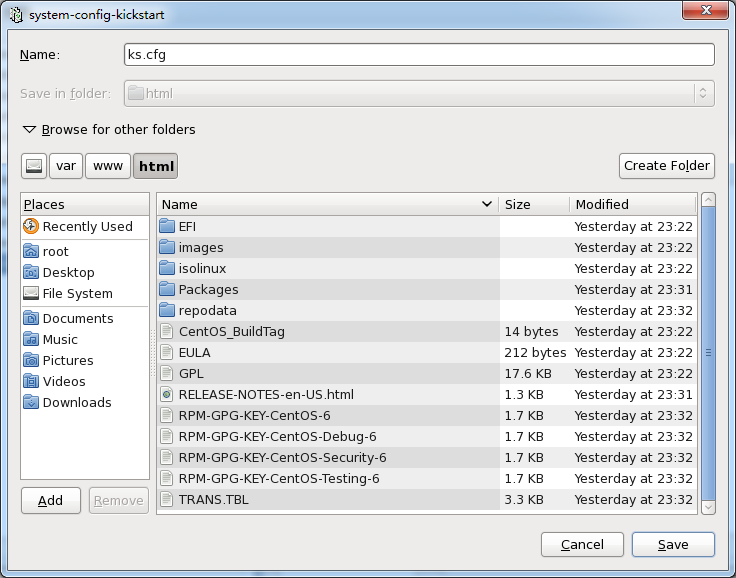
Task: Click the RPM-GPG-KEY-CentOS-Testing-6 file icon
Action: point(167,478)
